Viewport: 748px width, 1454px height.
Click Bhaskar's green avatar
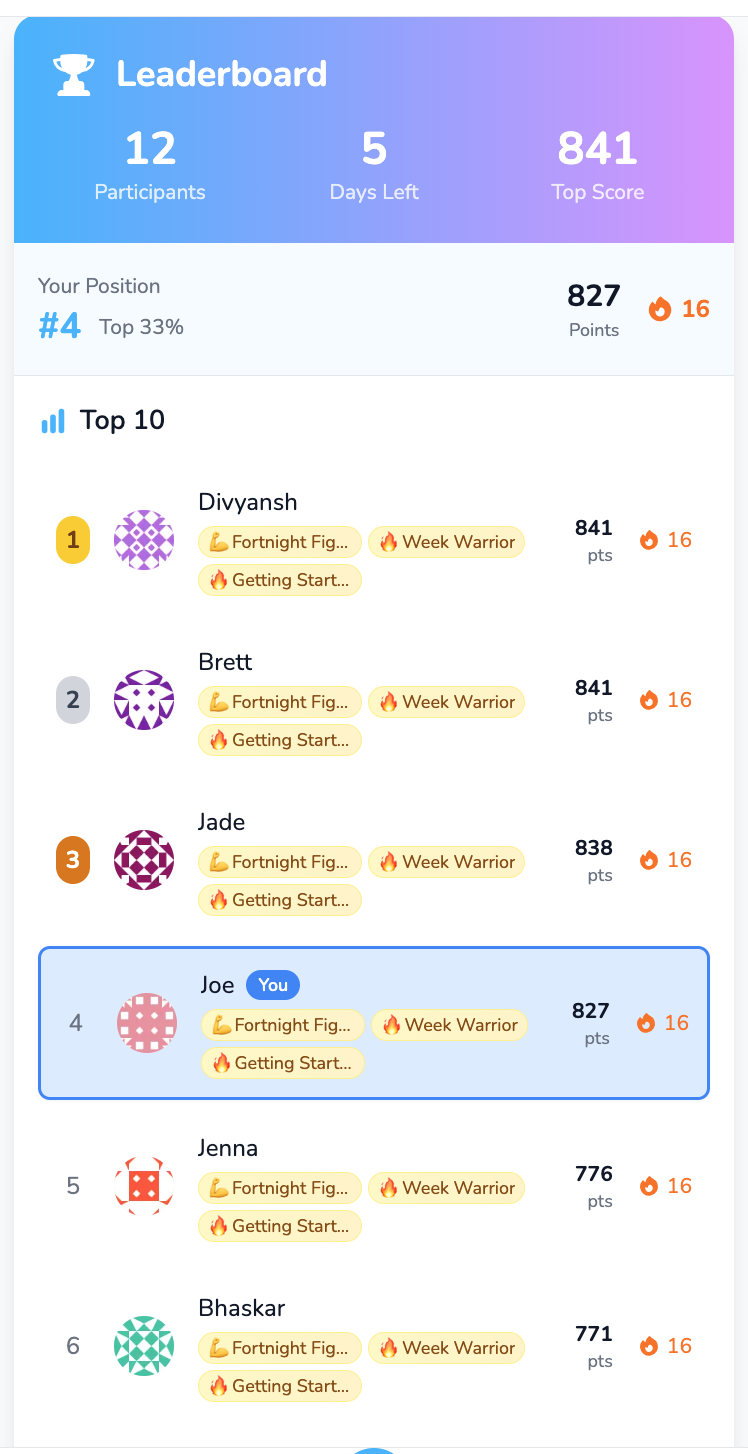pyautogui.click(x=144, y=1346)
